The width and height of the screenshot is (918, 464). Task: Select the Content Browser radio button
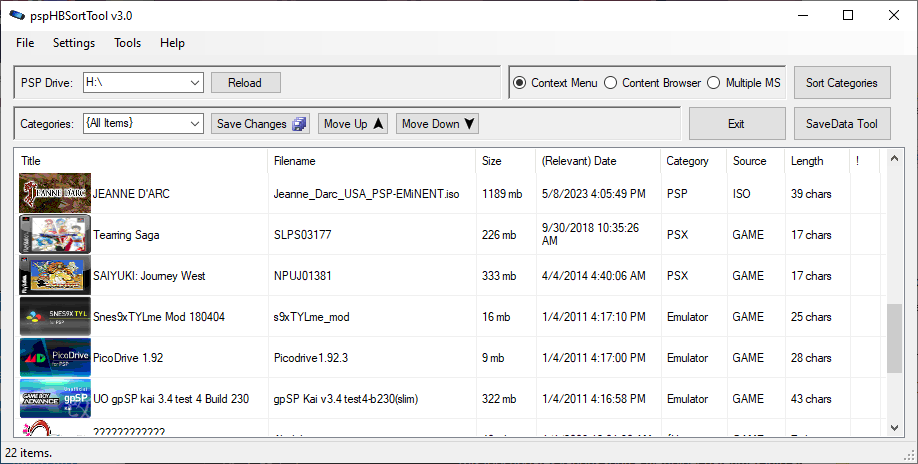[610, 83]
